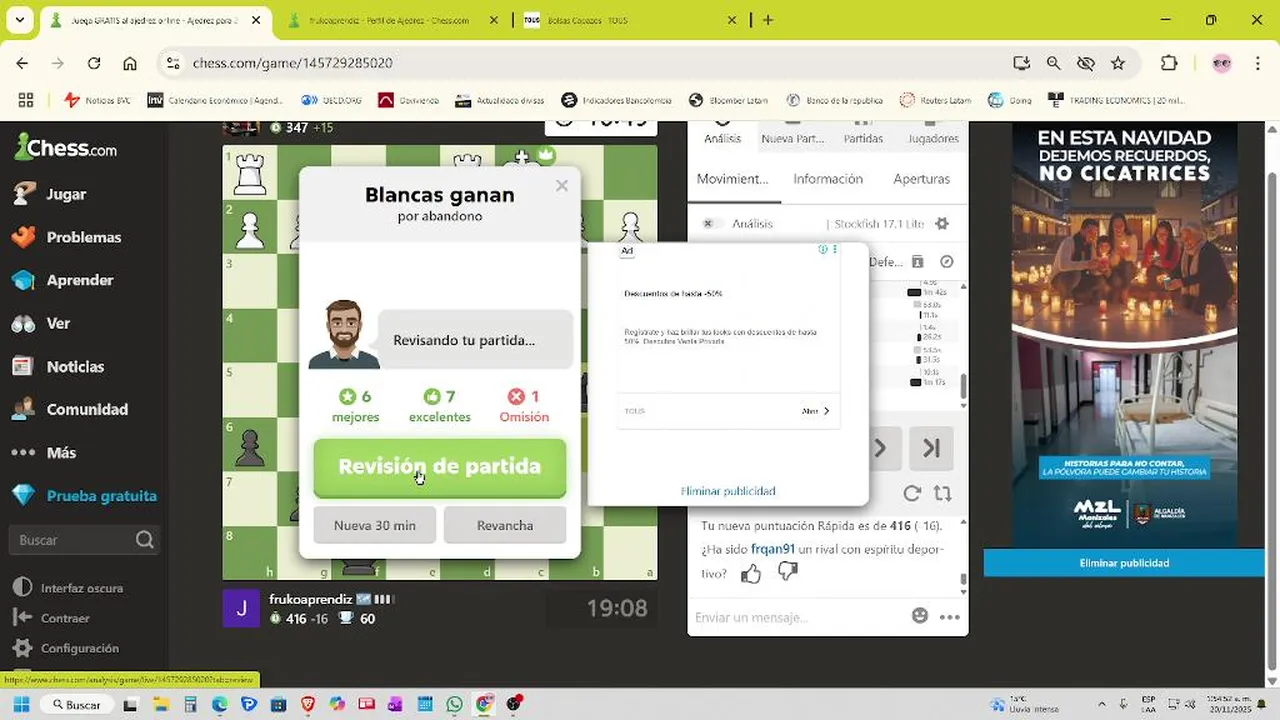The width and height of the screenshot is (1280, 720).
Task: Toggle the Análisis engine switch
Action: click(x=711, y=224)
